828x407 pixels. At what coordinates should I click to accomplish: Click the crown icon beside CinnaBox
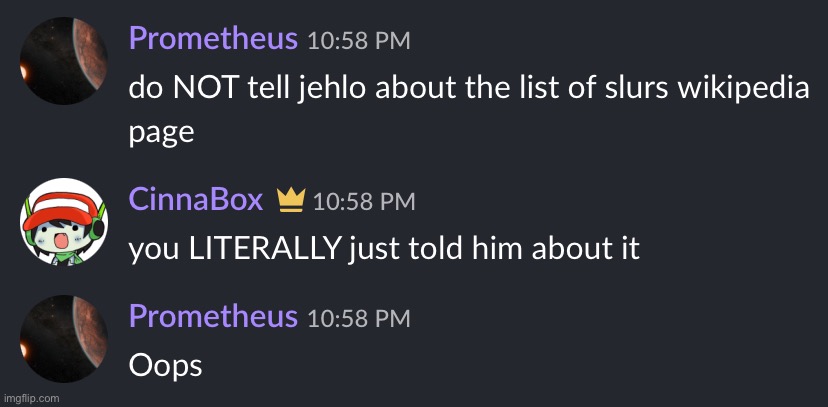291,201
